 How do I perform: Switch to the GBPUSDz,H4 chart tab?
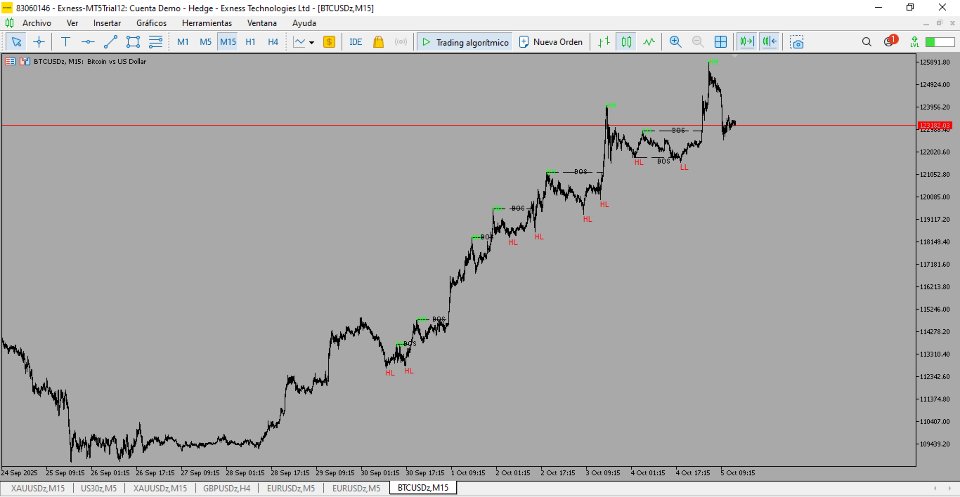[x=227, y=488]
